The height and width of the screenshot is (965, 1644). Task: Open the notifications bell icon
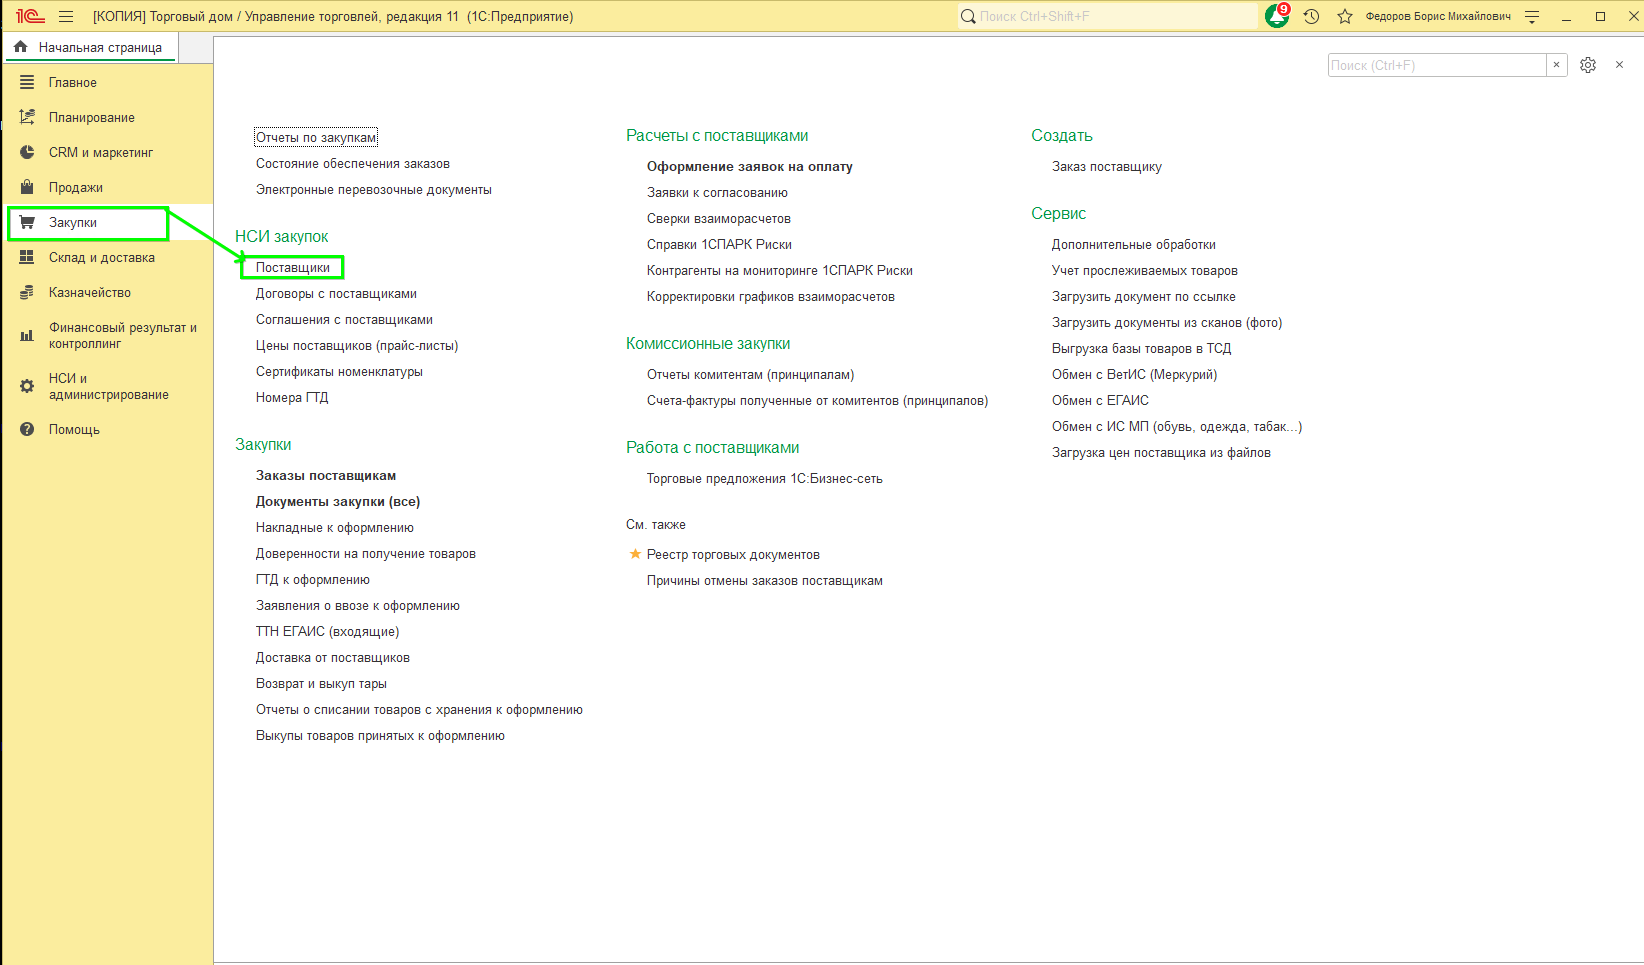1277,17
